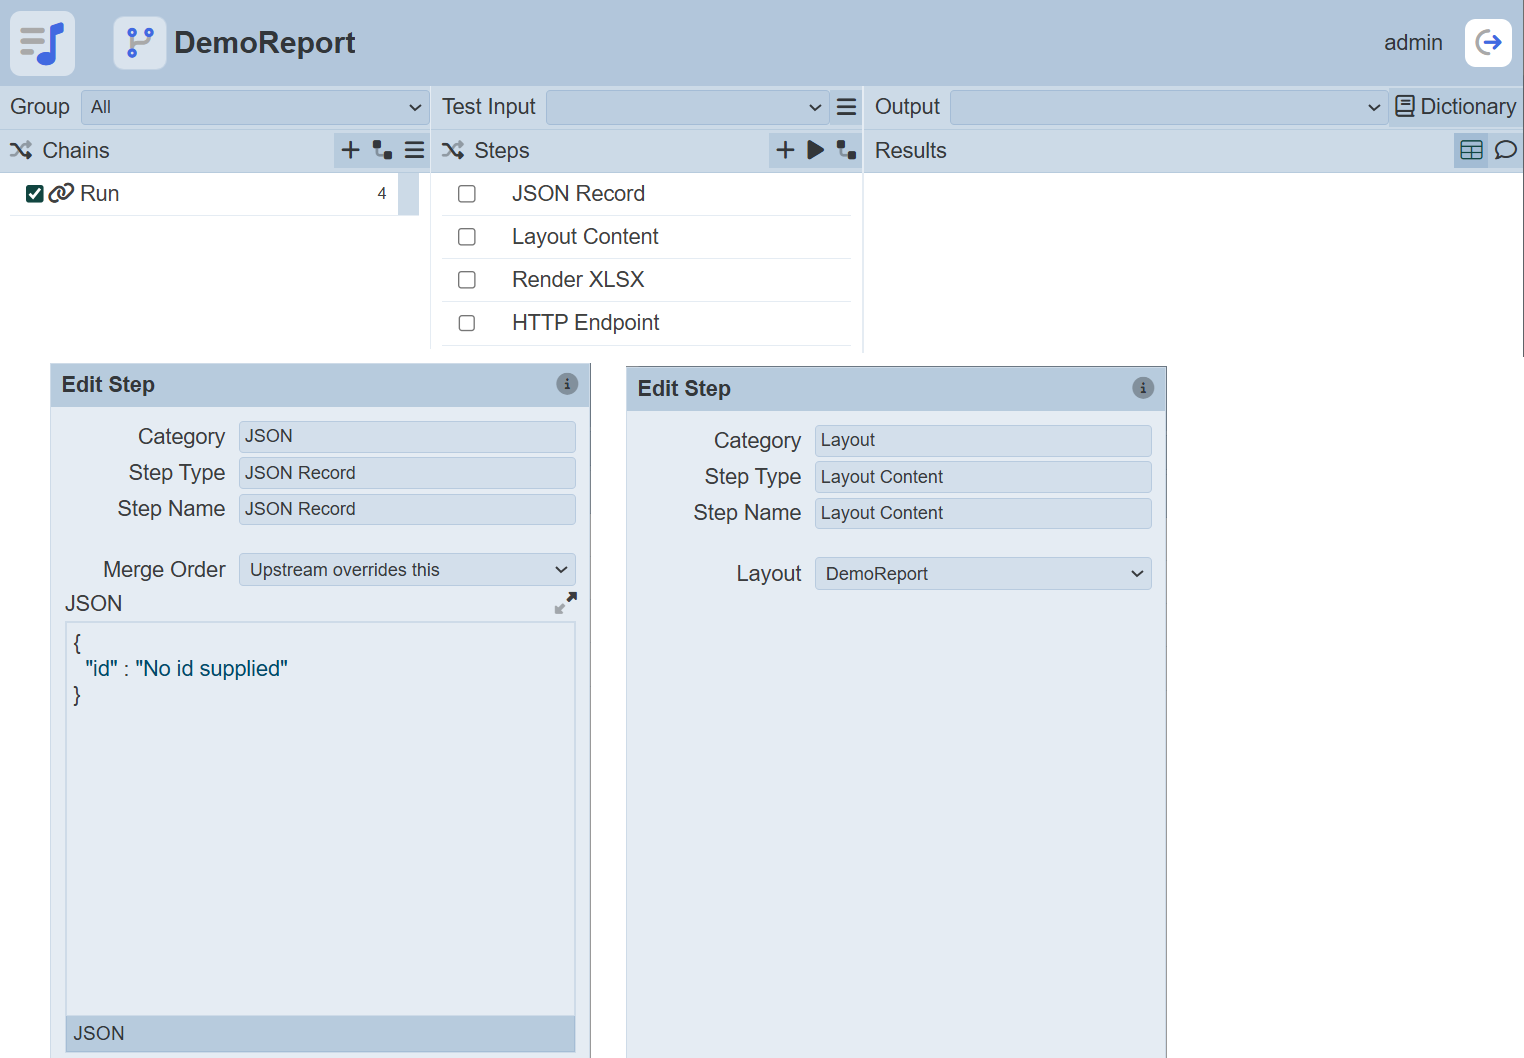This screenshot has height=1058, width=1524.
Task: Show results comment bubble view icon
Action: click(1505, 150)
